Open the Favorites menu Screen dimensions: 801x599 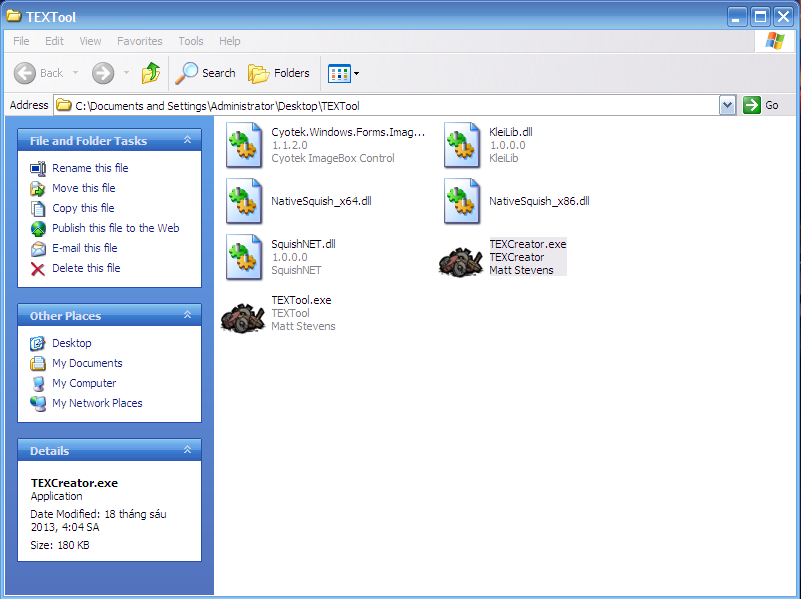139,41
